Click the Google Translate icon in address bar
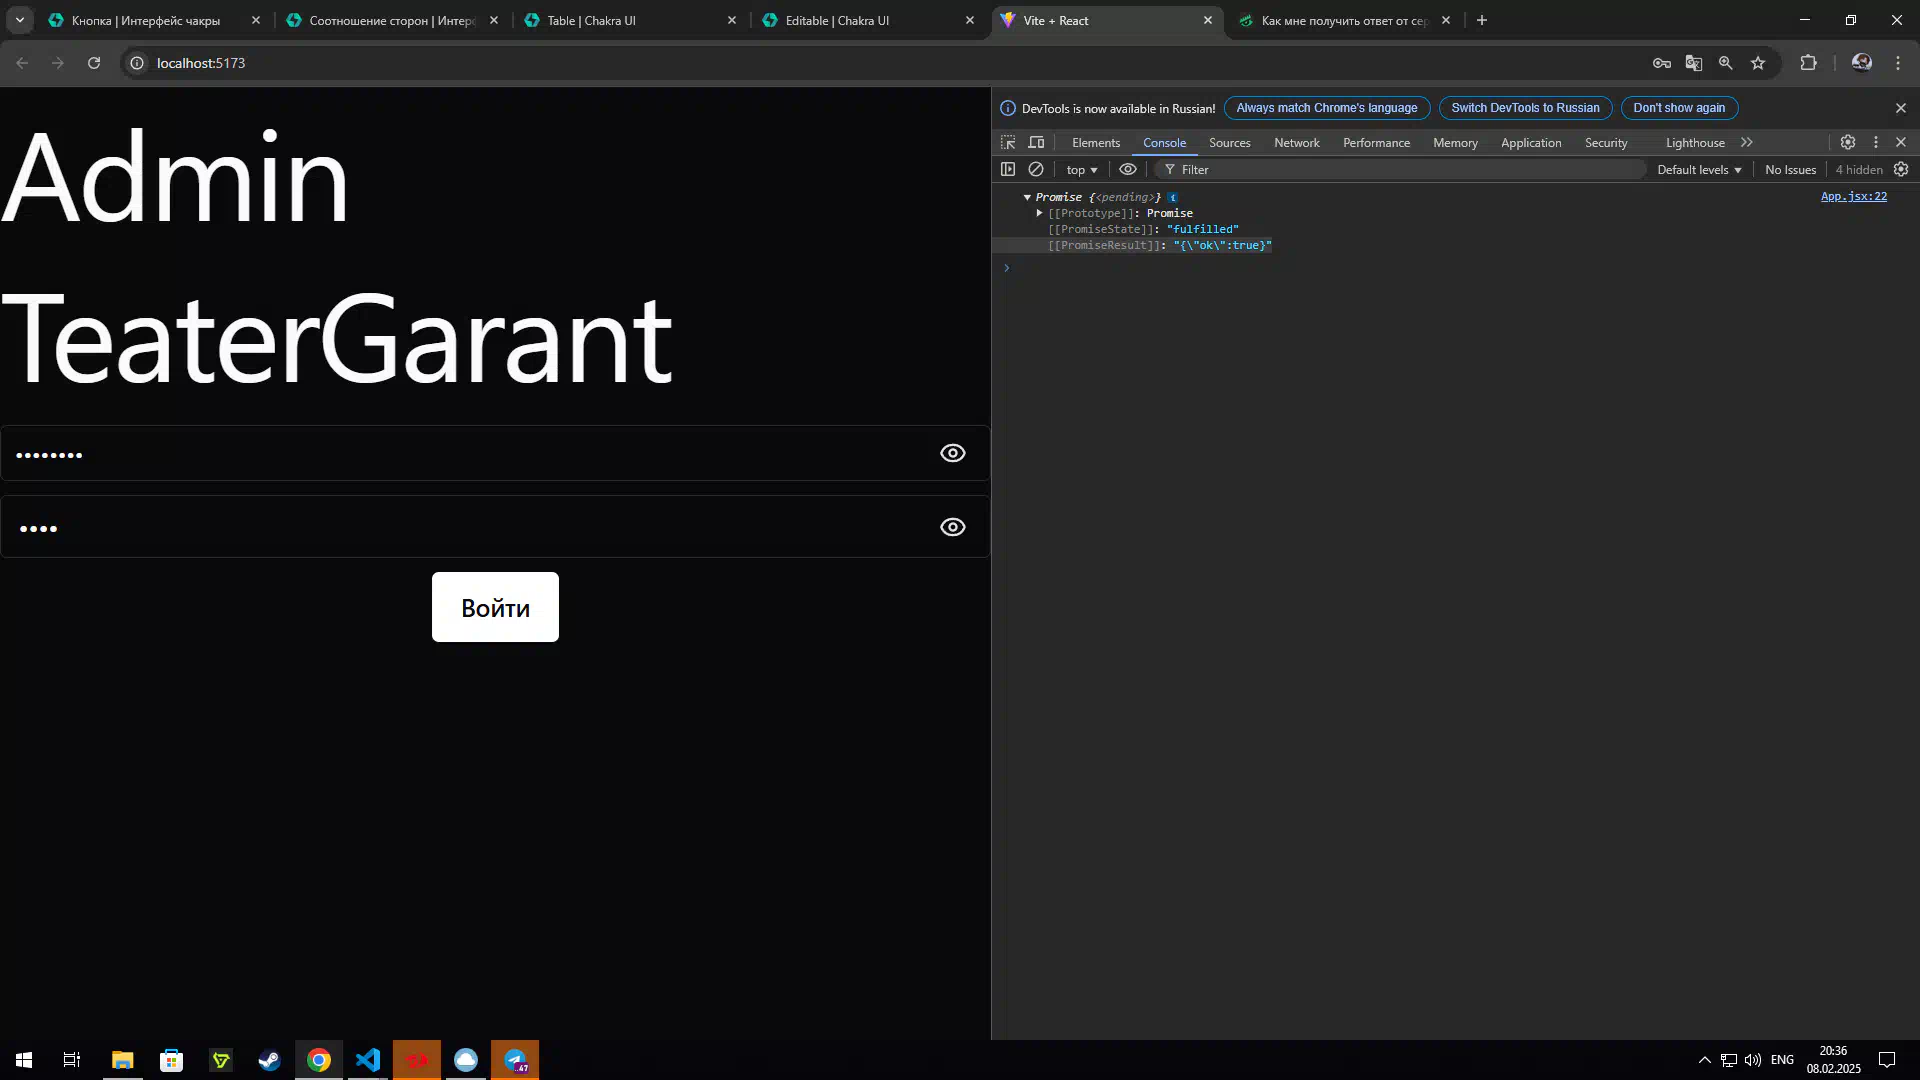 point(1693,63)
